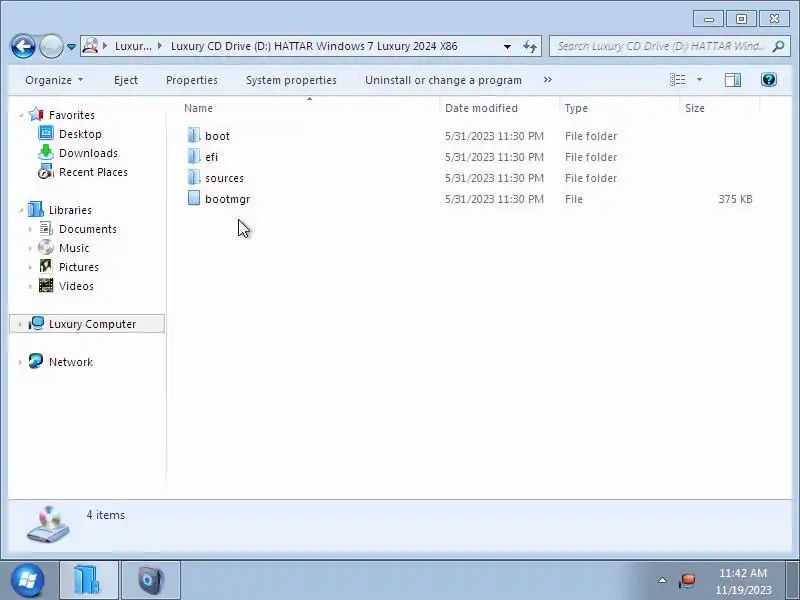Select the sources folder icon
This screenshot has width=800, height=600.
pos(194,177)
